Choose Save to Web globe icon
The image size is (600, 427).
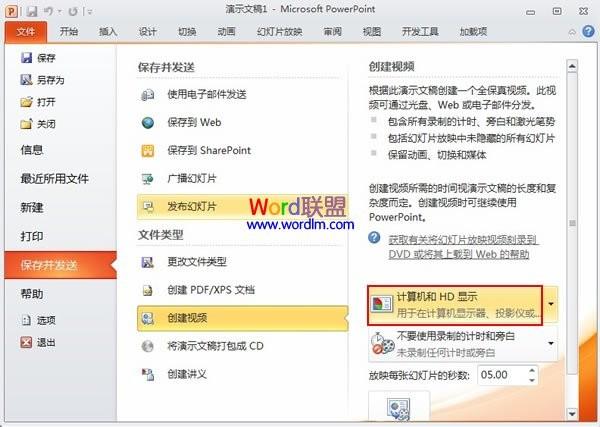click(147, 123)
